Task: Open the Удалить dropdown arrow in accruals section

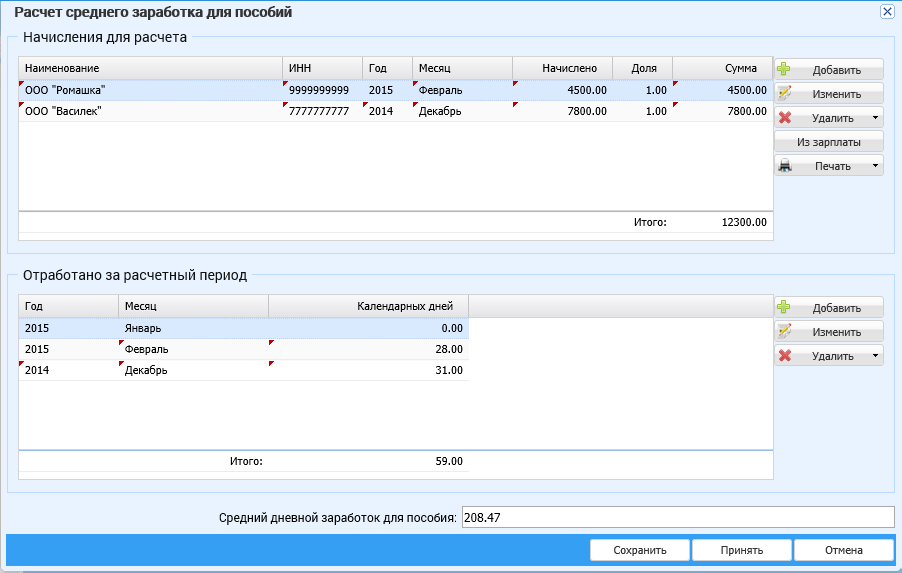Action: (875, 118)
